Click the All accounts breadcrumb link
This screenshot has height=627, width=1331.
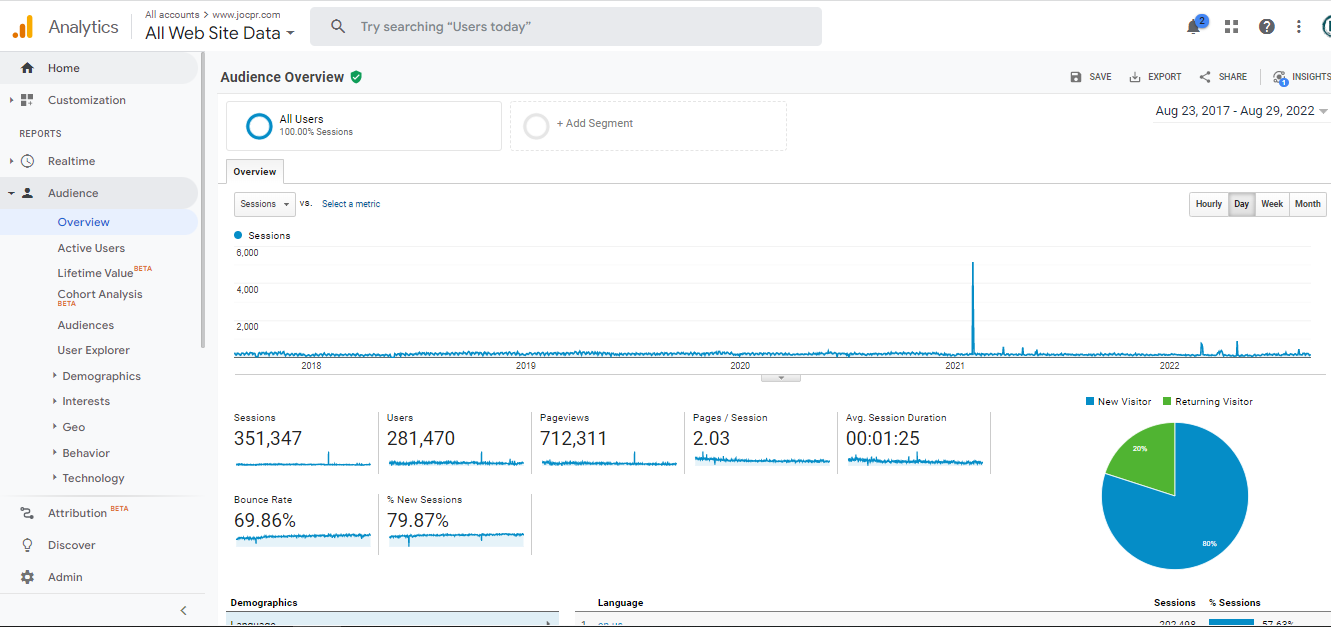tap(172, 15)
